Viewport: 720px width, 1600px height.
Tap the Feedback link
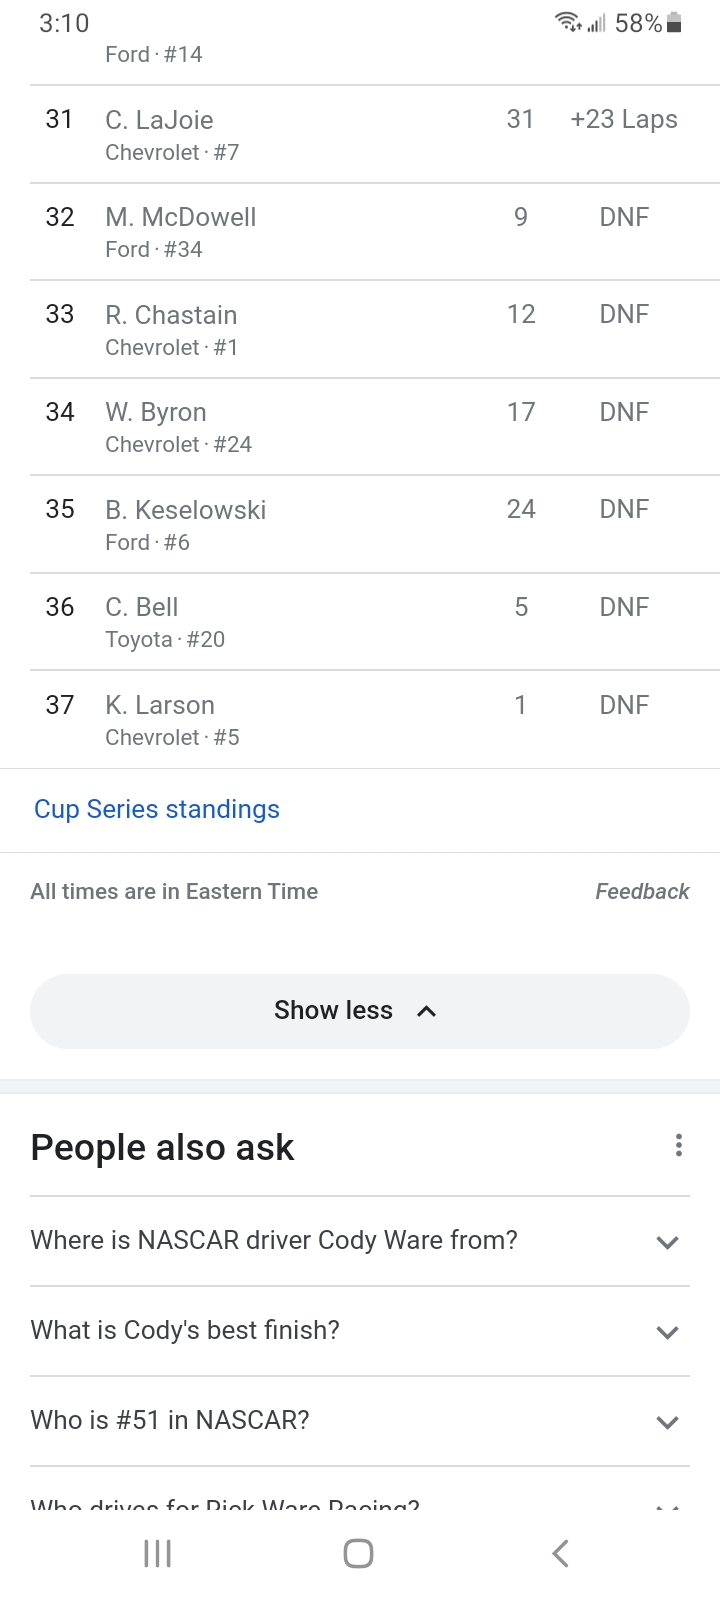tap(642, 891)
